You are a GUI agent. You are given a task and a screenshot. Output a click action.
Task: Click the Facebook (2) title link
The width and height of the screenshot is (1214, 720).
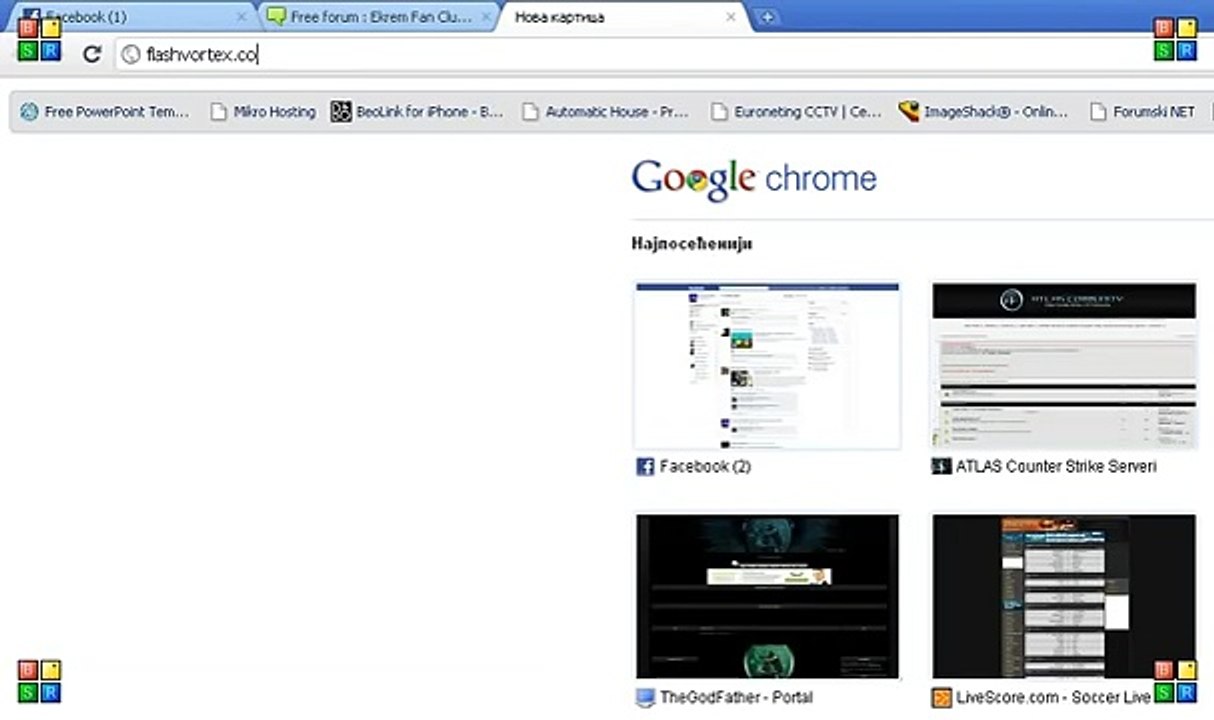click(x=705, y=467)
